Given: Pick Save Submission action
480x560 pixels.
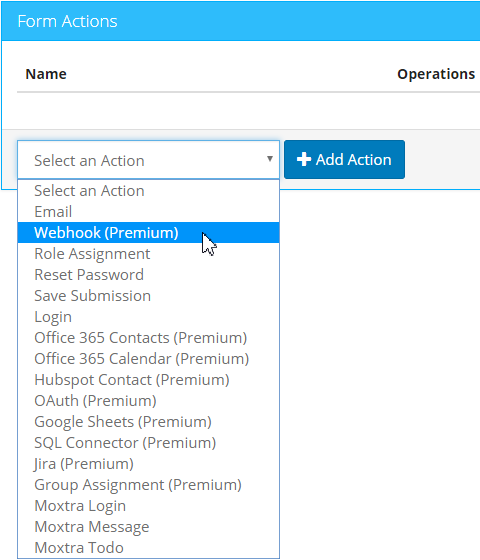Looking at the screenshot, I should coord(148,296).
